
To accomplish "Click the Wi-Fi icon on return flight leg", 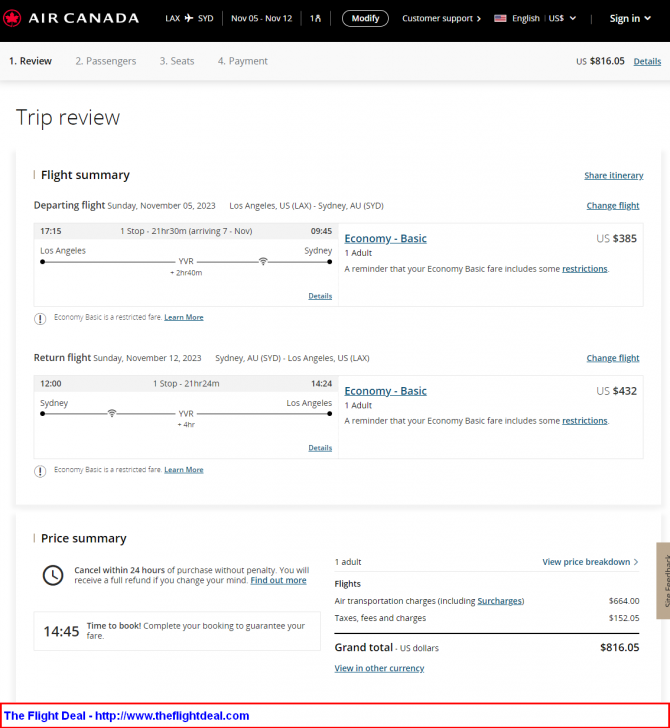I will [x=112, y=413].
